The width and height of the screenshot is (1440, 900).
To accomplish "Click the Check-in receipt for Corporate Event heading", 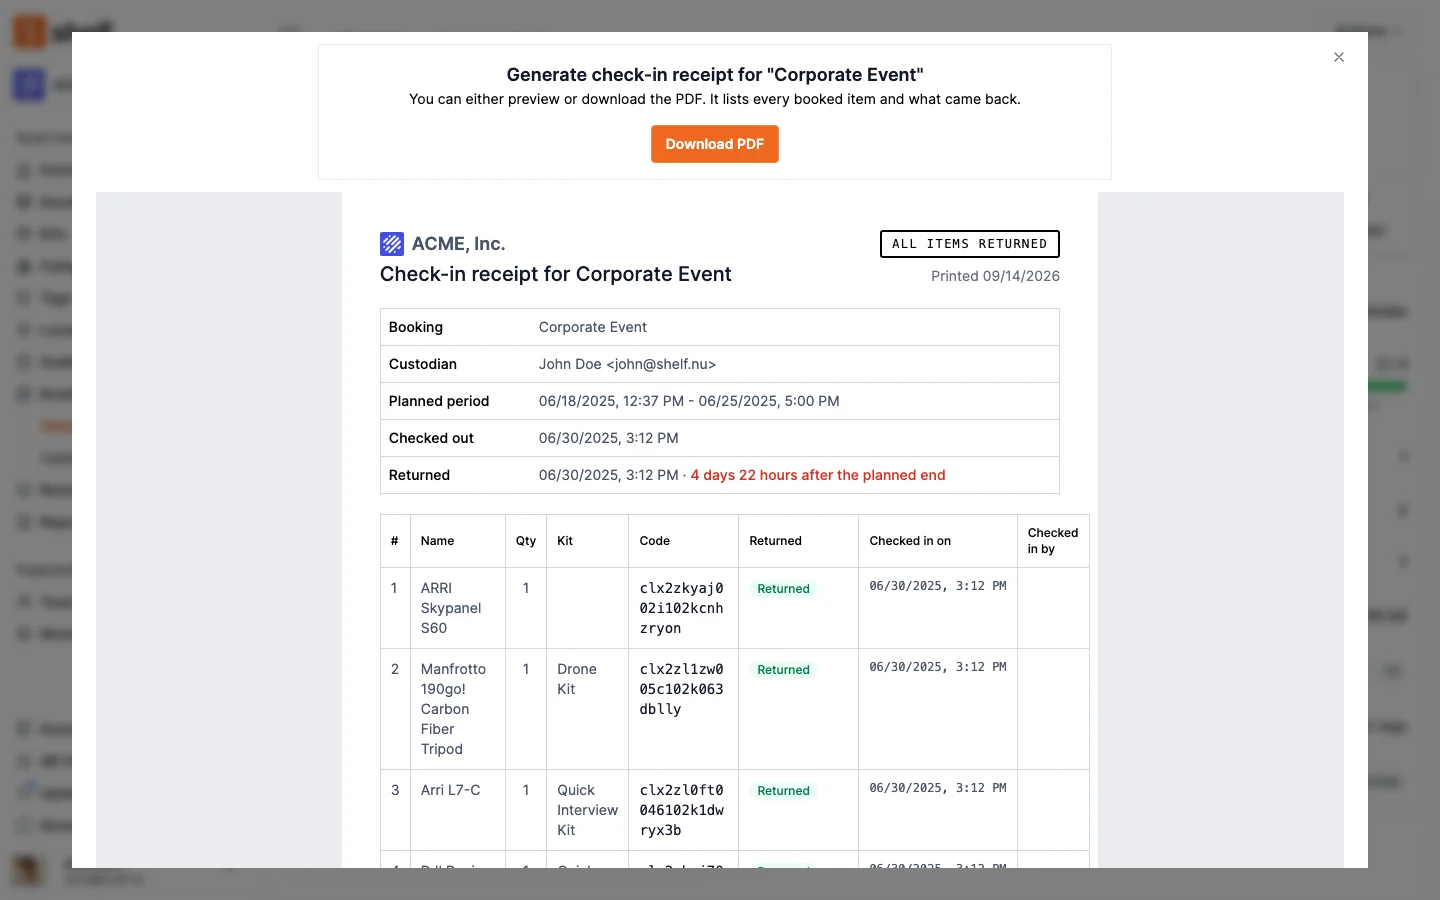I will [555, 274].
